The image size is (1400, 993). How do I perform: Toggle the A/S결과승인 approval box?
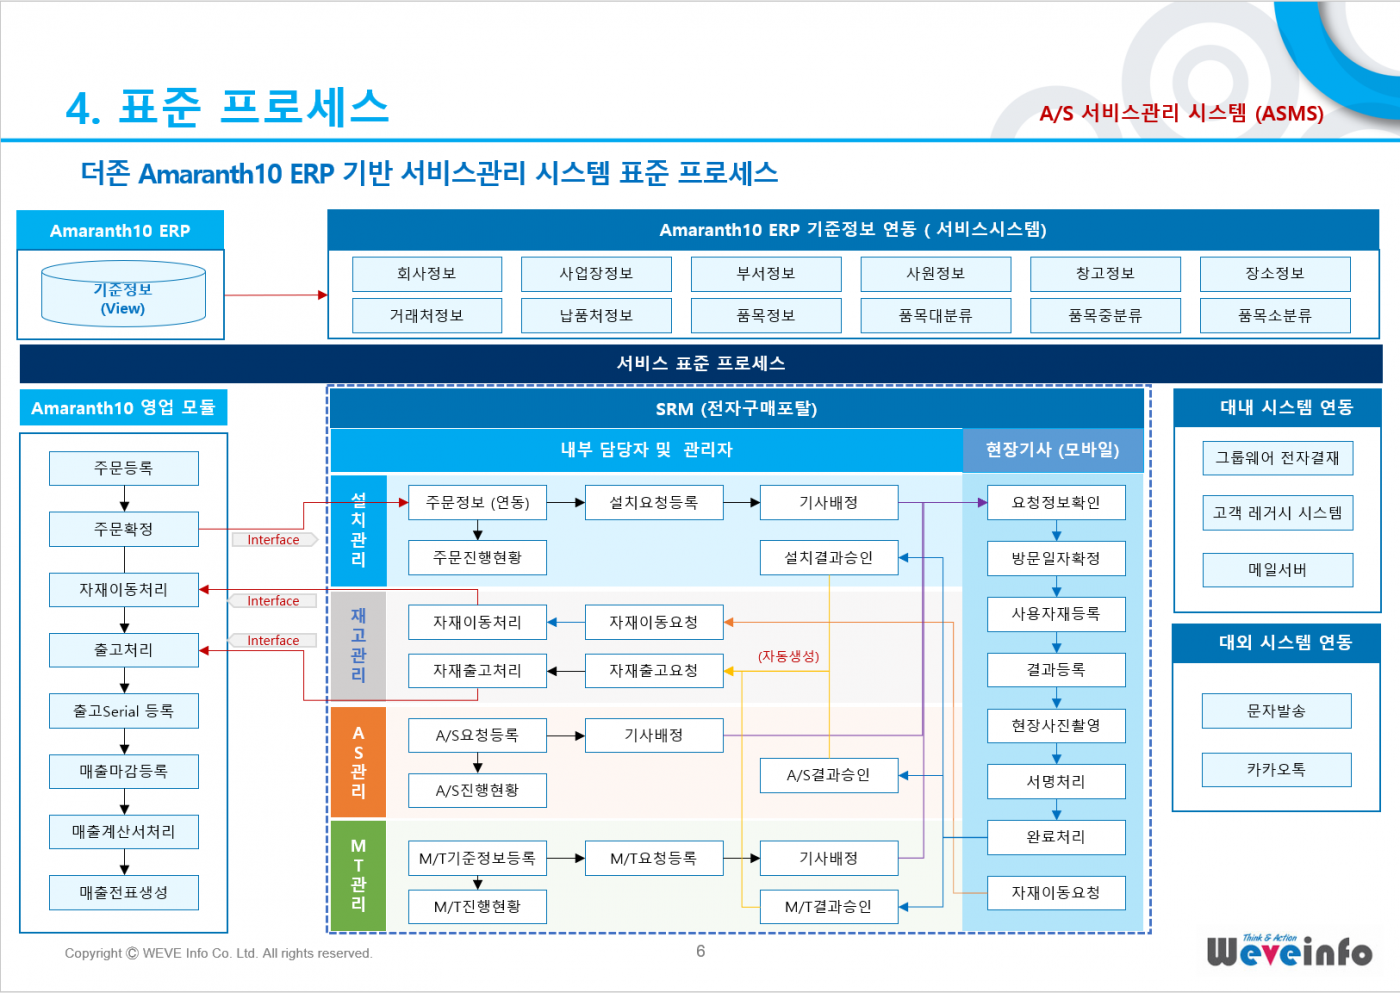click(829, 774)
